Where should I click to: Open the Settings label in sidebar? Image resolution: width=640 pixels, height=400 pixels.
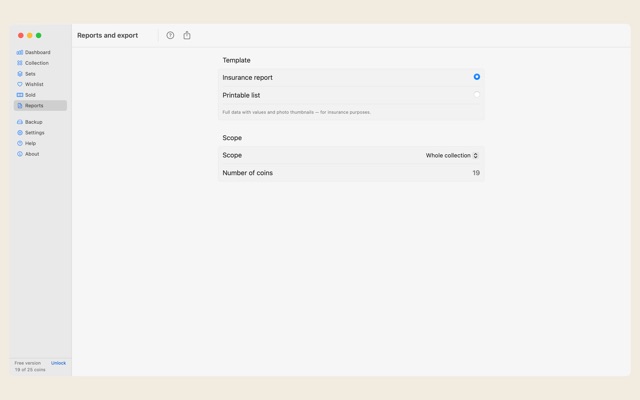[x=35, y=133]
